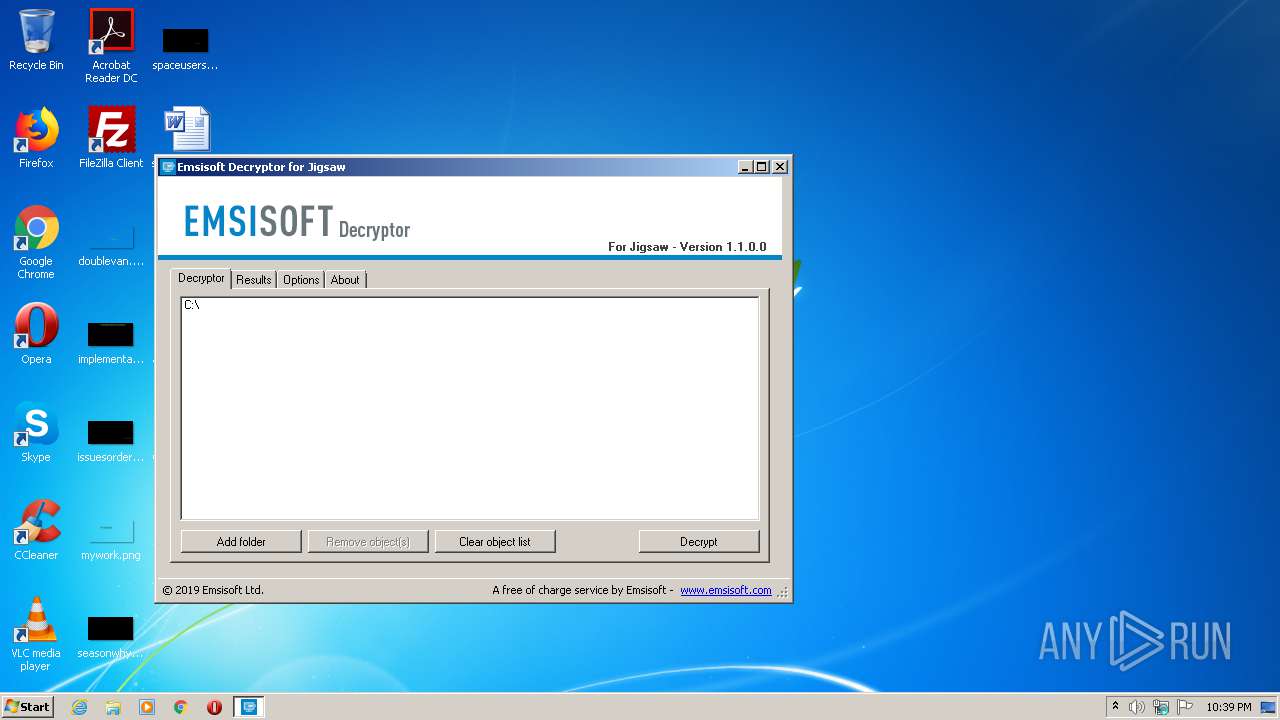Image resolution: width=1280 pixels, height=720 pixels.
Task: Click disabled Remove object(s) button
Action: (x=368, y=541)
